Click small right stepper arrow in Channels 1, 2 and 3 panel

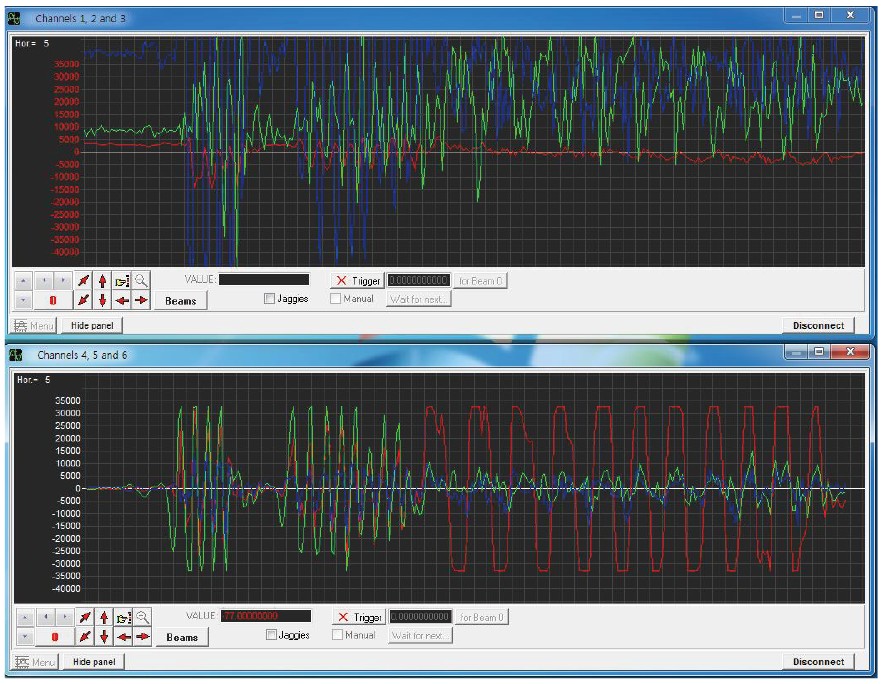coord(63,280)
